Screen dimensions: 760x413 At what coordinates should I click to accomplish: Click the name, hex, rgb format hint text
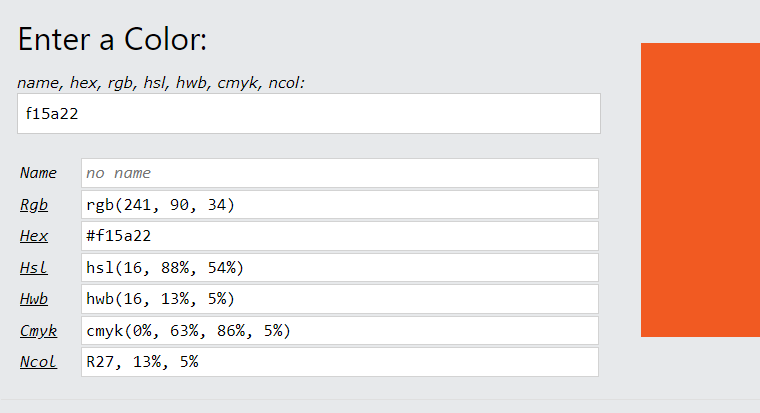pyautogui.click(x=161, y=83)
